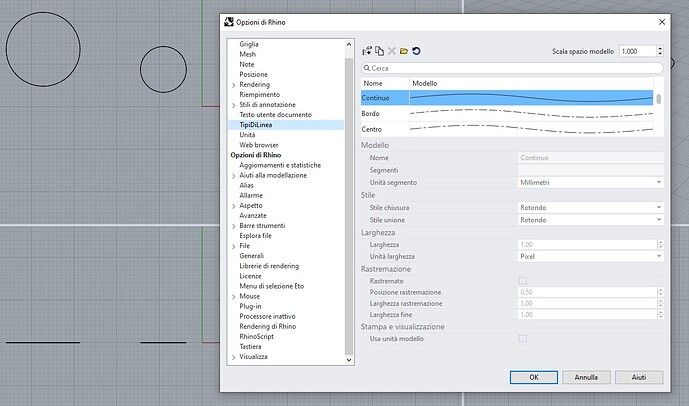This screenshot has width=689, height=406.
Task: Open the Unità larghezza dropdown
Action: (x=591, y=256)
